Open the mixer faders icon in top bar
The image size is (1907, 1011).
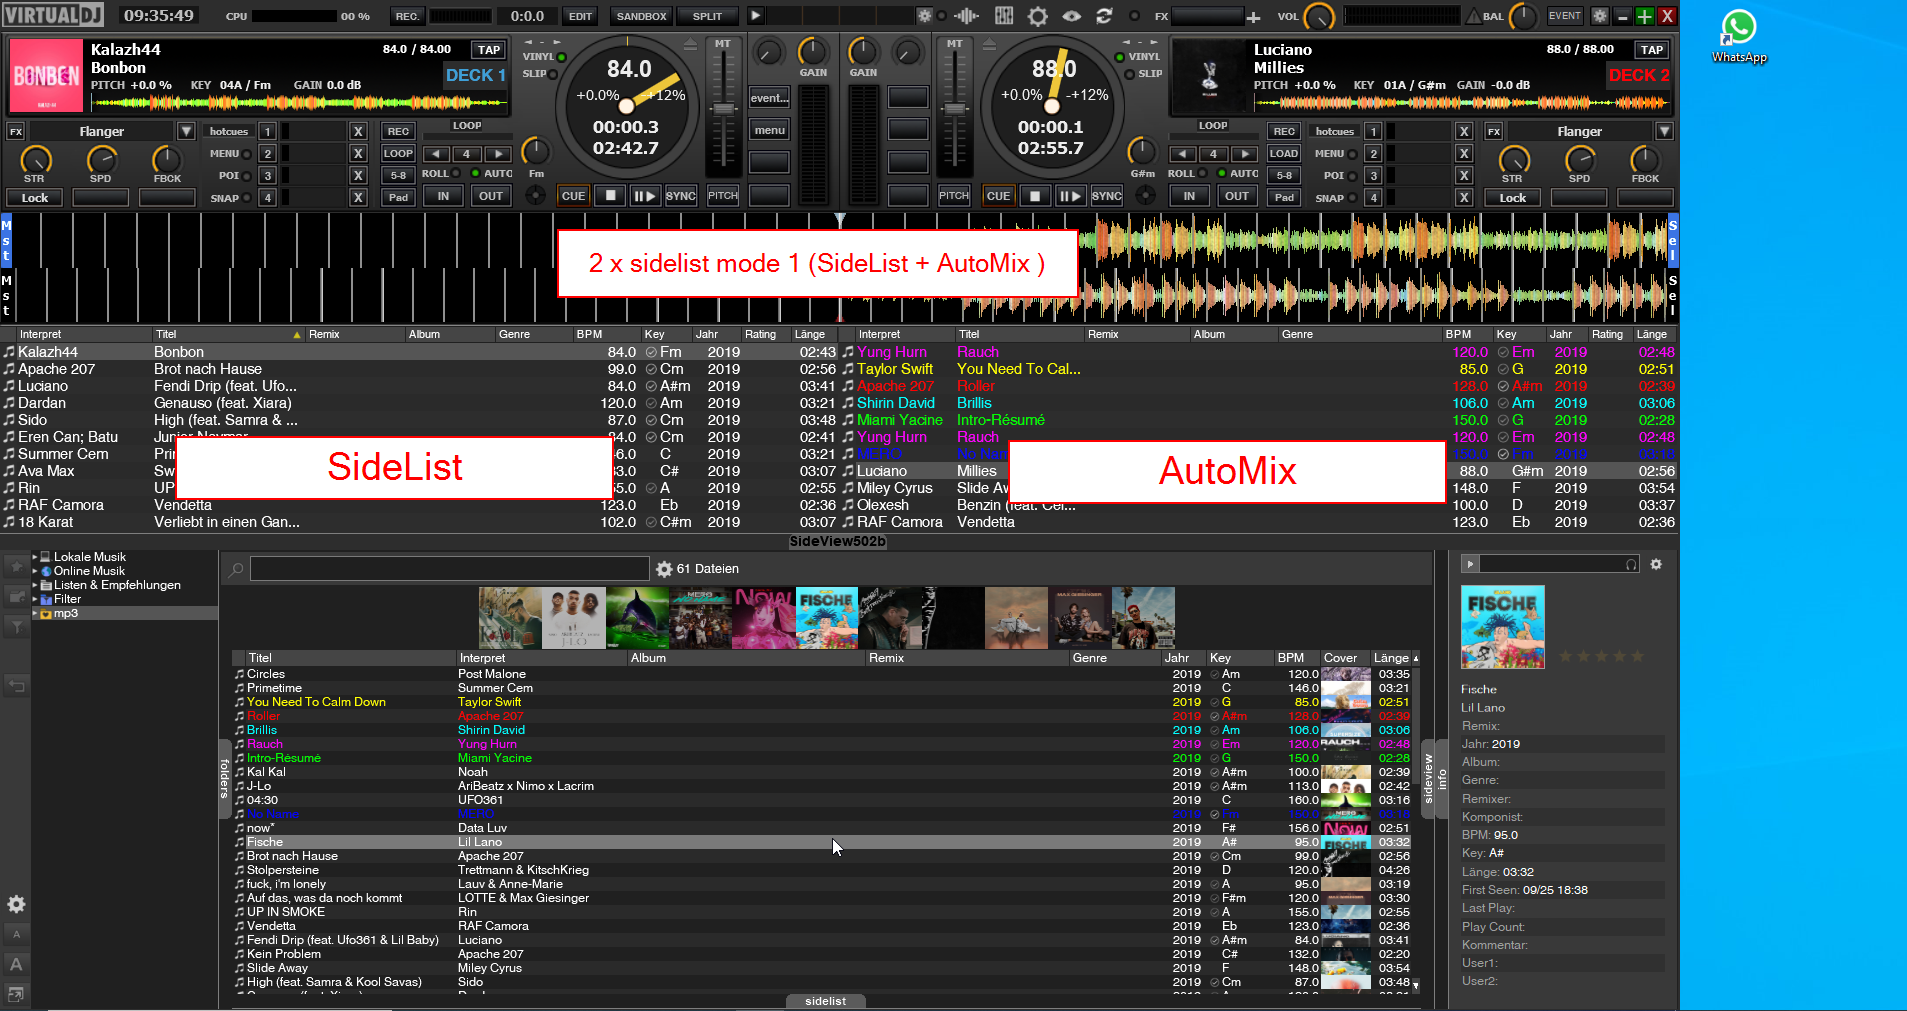(1004, 16)
